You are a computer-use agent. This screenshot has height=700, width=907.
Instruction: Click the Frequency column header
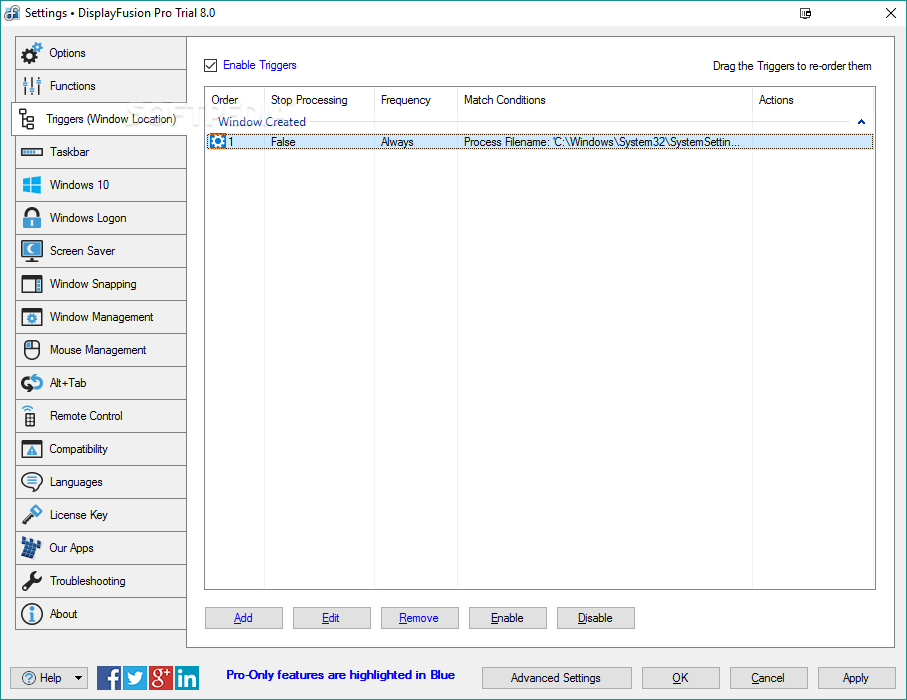pyautogui.click(x=416, y=100)
